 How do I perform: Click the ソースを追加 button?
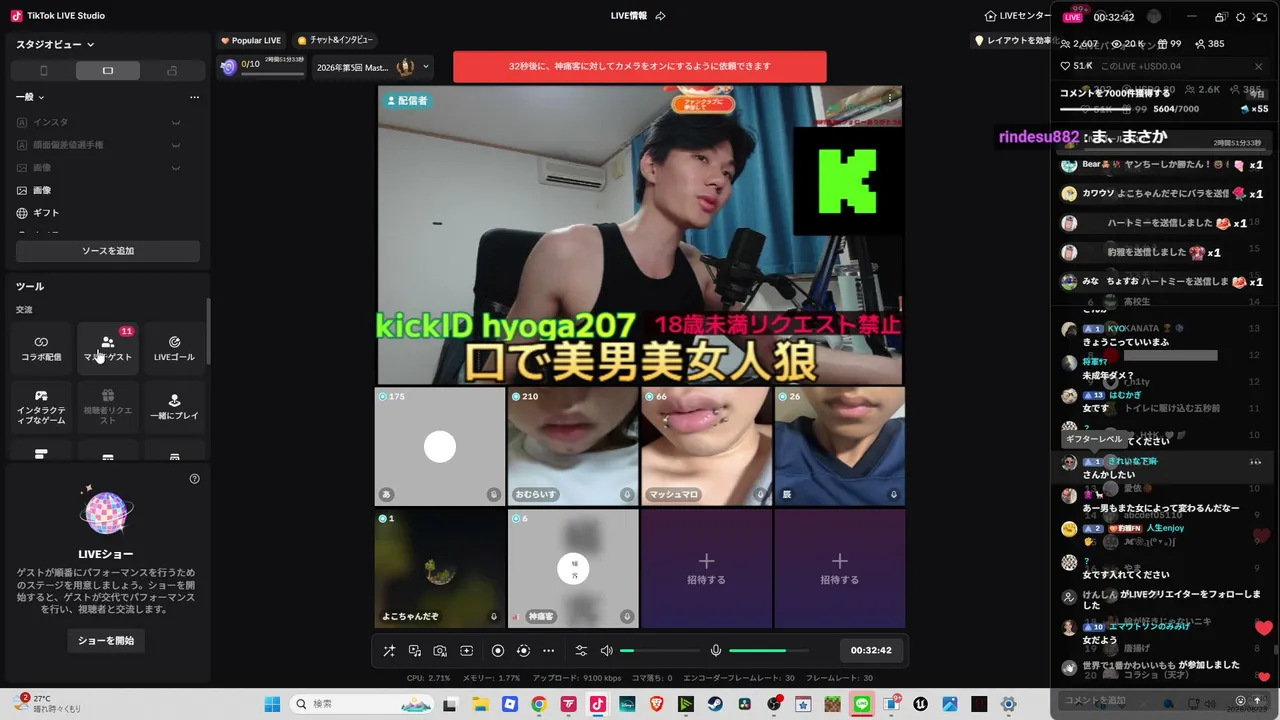(x=107, y=251)
